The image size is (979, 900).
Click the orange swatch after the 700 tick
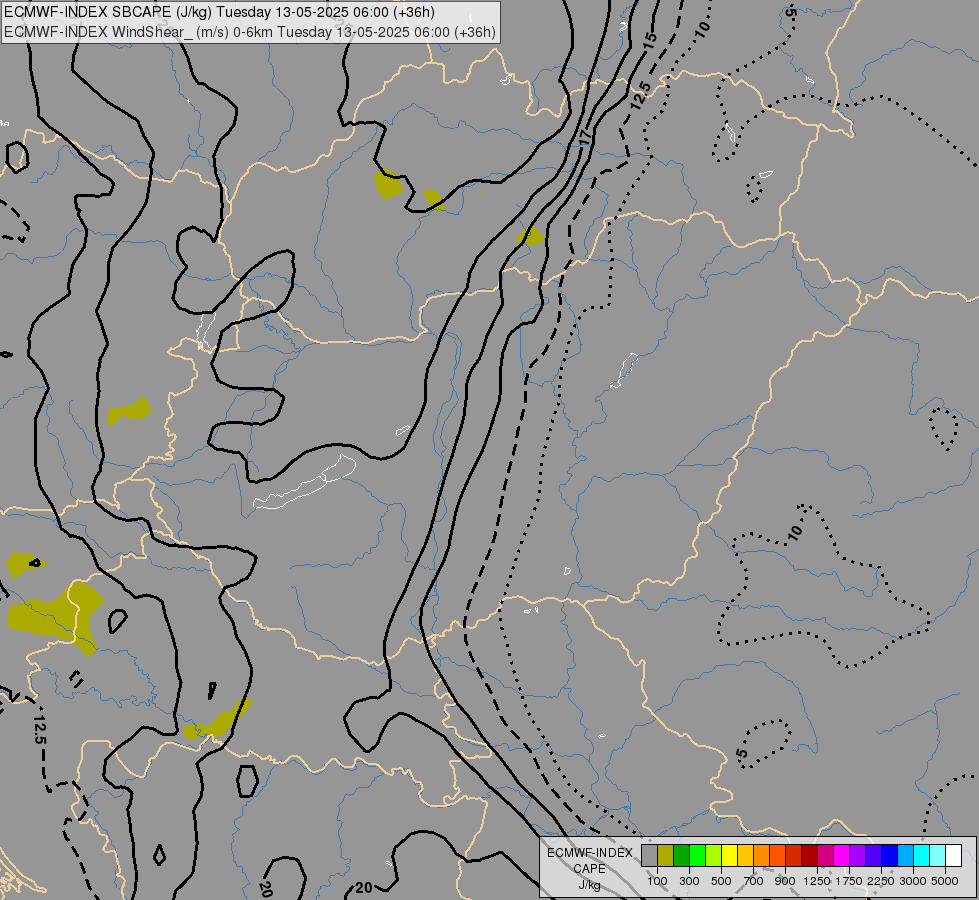click(761, 855)
